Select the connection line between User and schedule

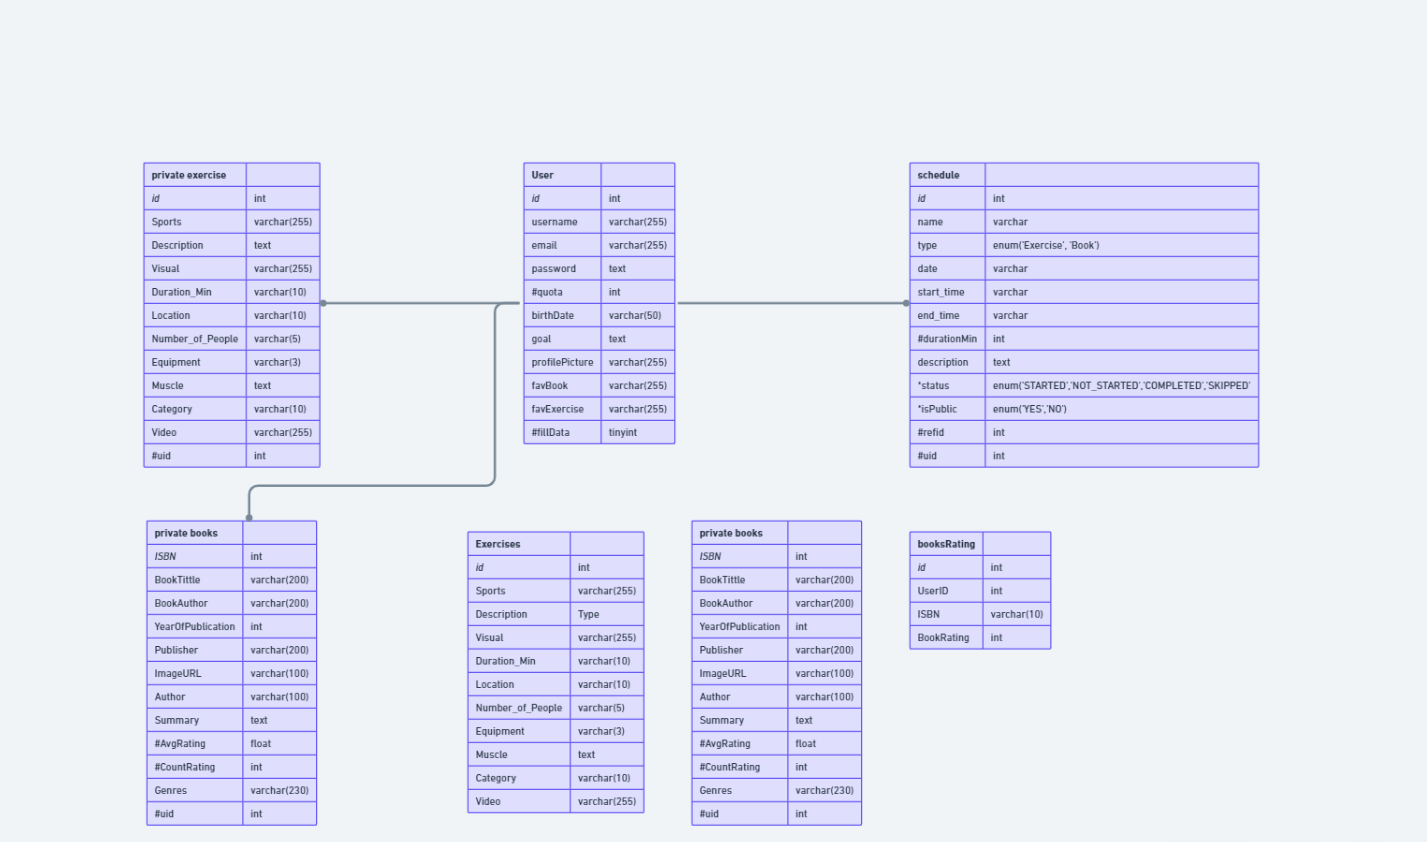(790, 300)
